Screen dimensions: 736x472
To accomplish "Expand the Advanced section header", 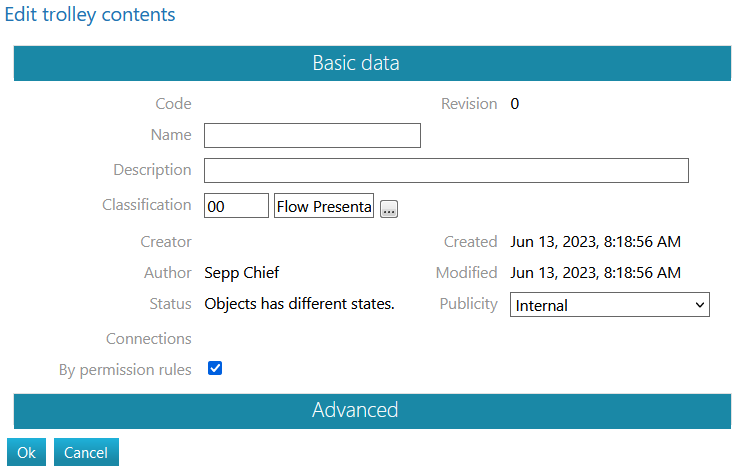I will (355, 410).
